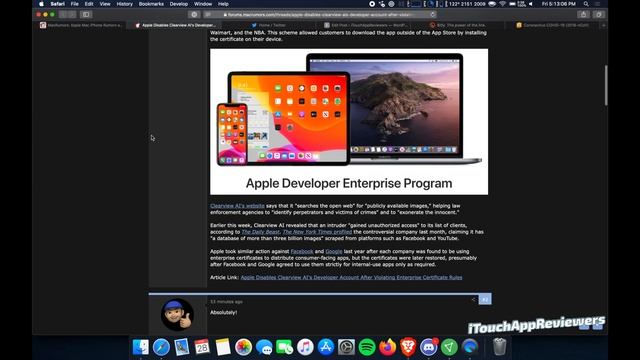
Task: Open the View menu
Action: pyautogui.click(x=105, y=4)
